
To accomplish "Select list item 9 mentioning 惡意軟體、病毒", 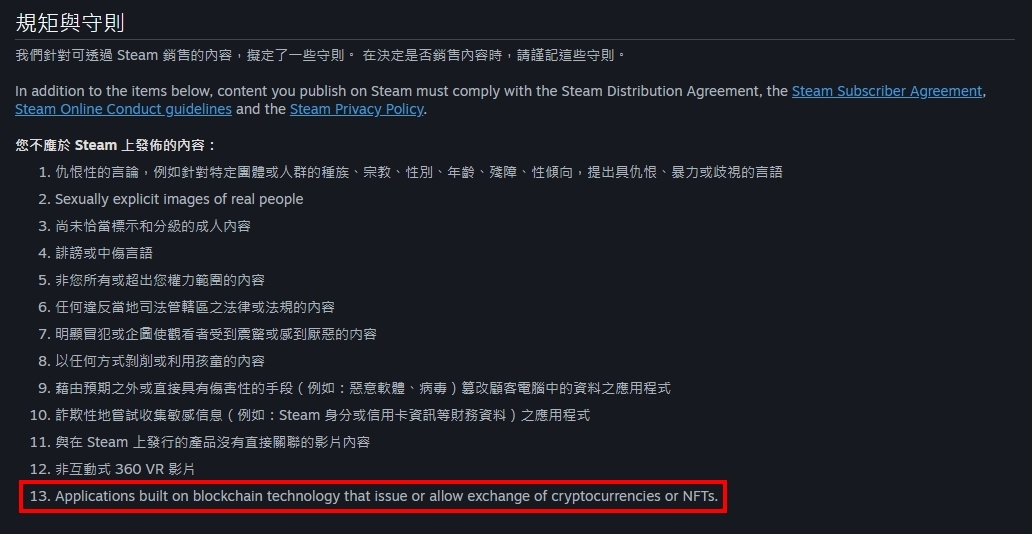I will [x=362, y=388].
